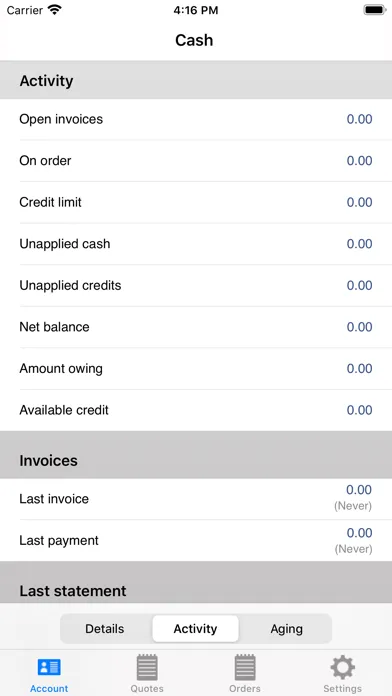Image resolution: width=392 pixels, height=696 pixels.
Task: Tap the battery status icon
Action: point(375,10)
